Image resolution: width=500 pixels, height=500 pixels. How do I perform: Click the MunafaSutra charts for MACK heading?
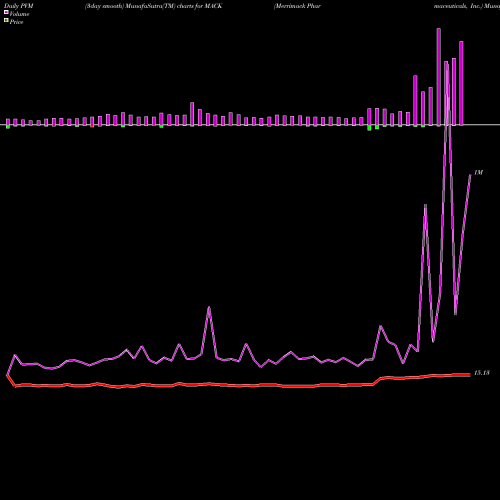tap(153, 6)
